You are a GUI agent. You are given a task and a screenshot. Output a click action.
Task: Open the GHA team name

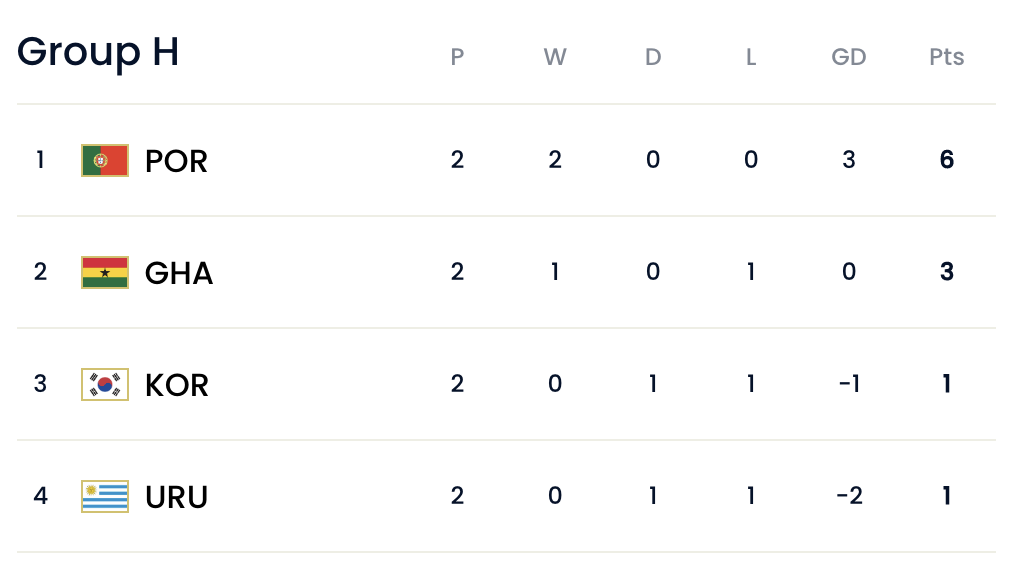(x=179, y=273)
